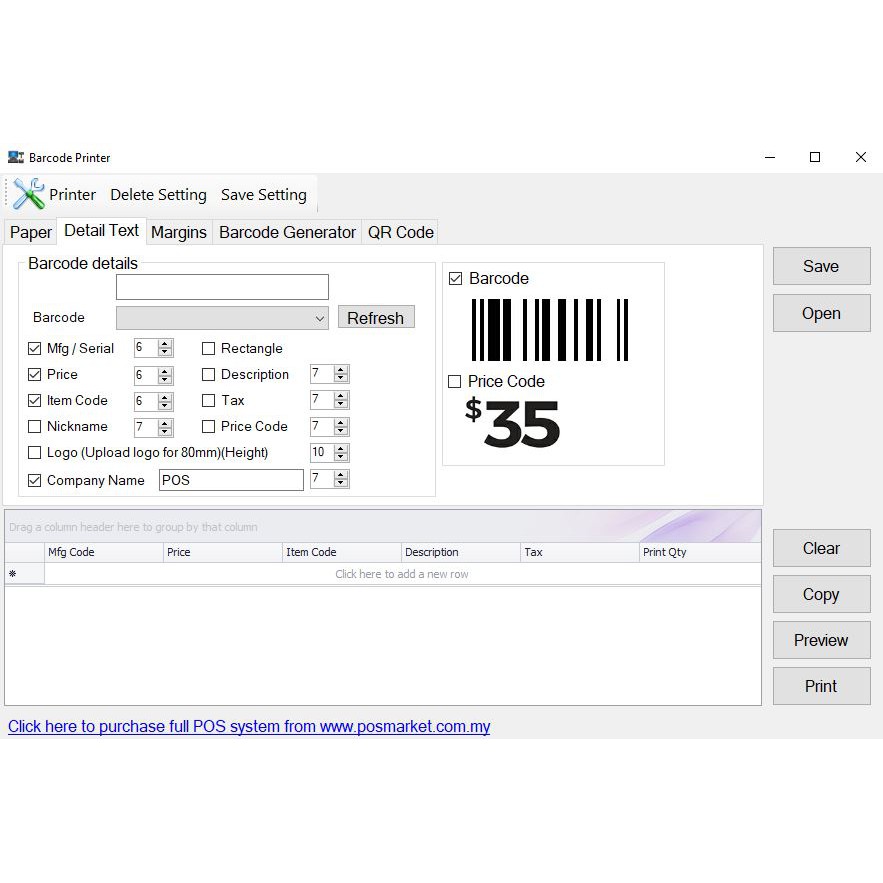883x883 pixels.
Task: Decrease the Description font size spinner
Action: point(341,379)
